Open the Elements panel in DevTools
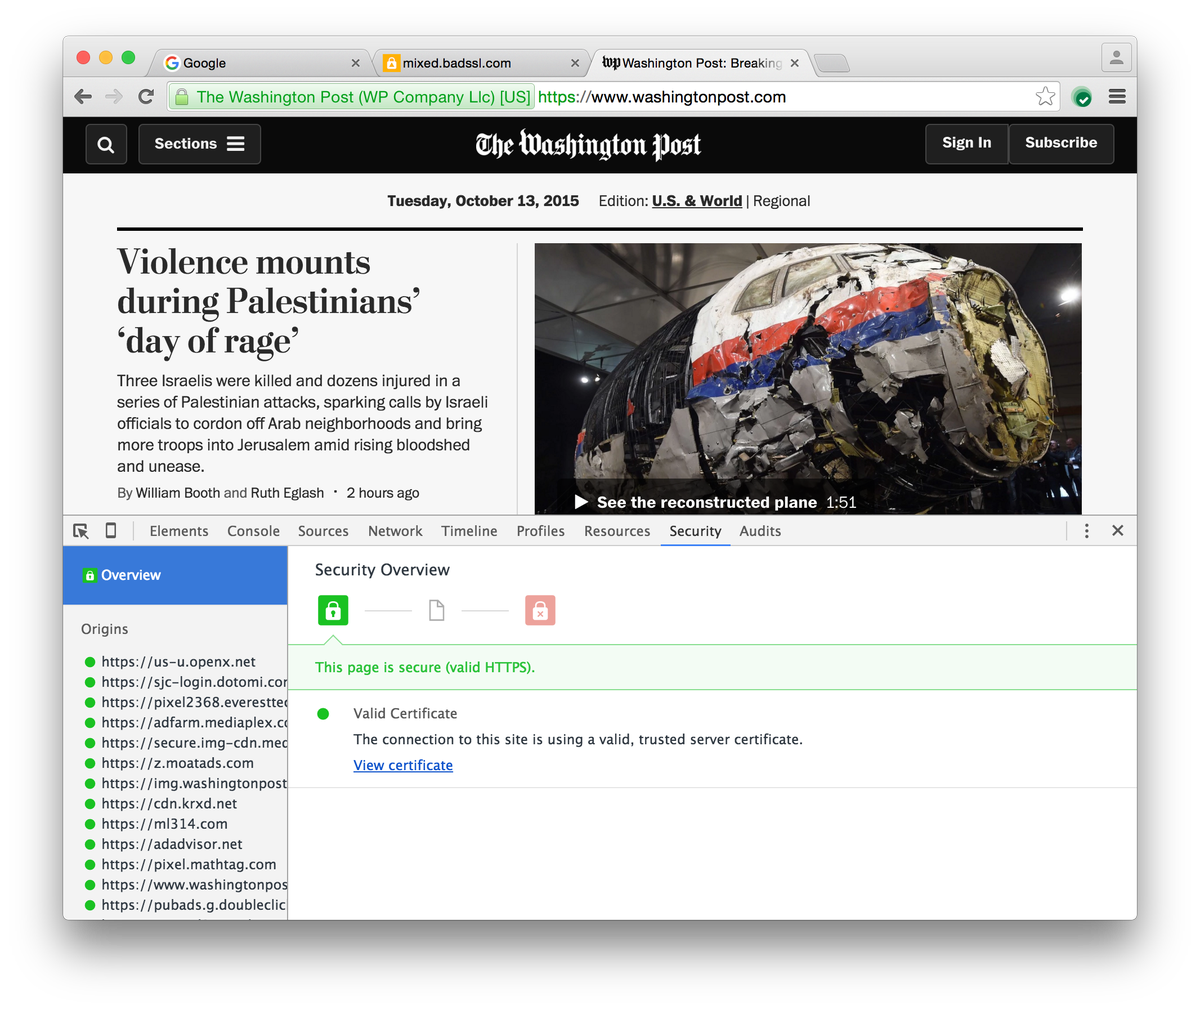 179,531
